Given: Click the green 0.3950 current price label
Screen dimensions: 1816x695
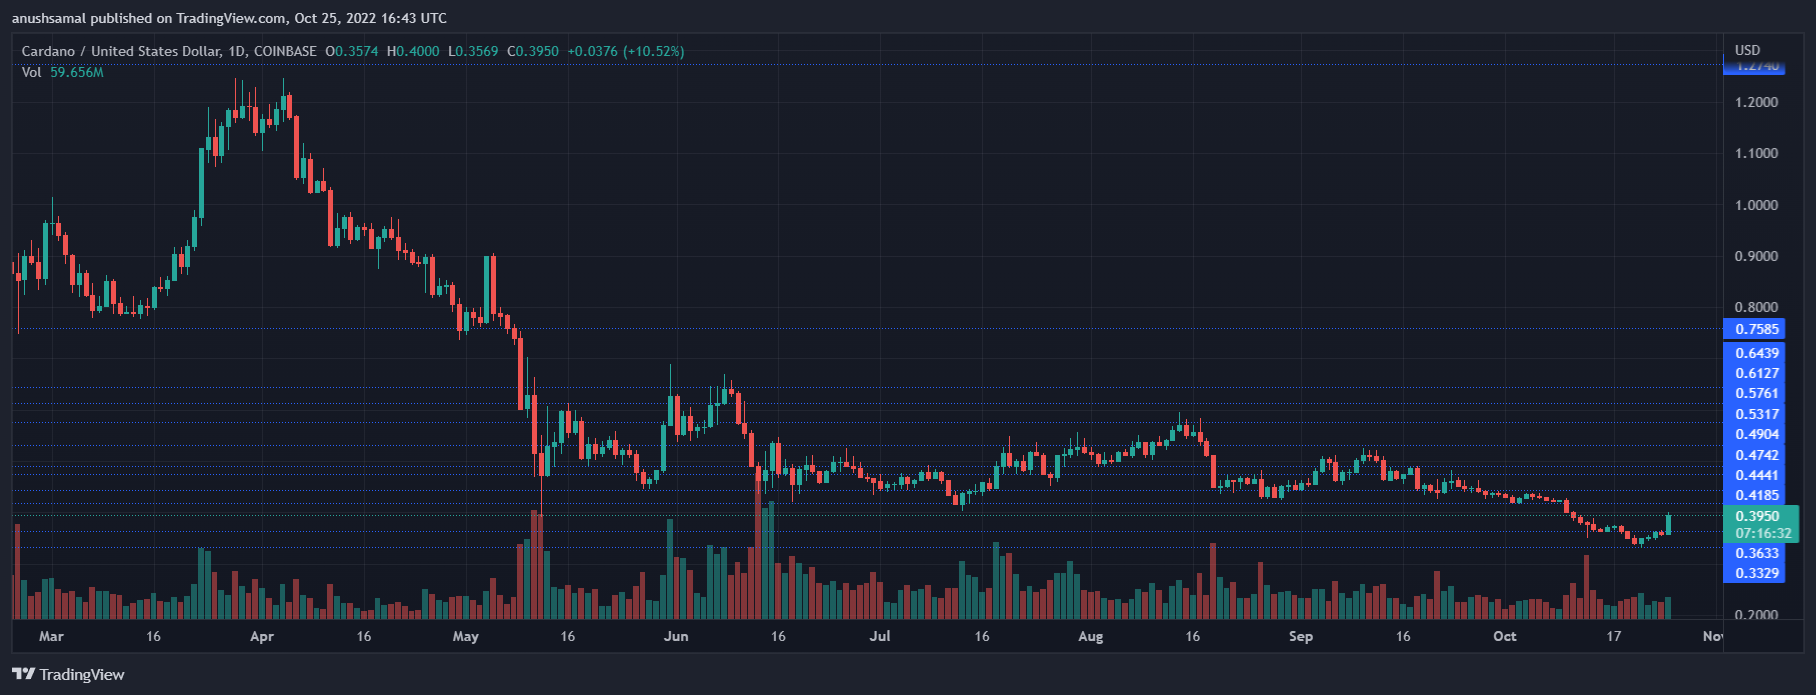Looking at the screenshot, I should [1756, 516].
